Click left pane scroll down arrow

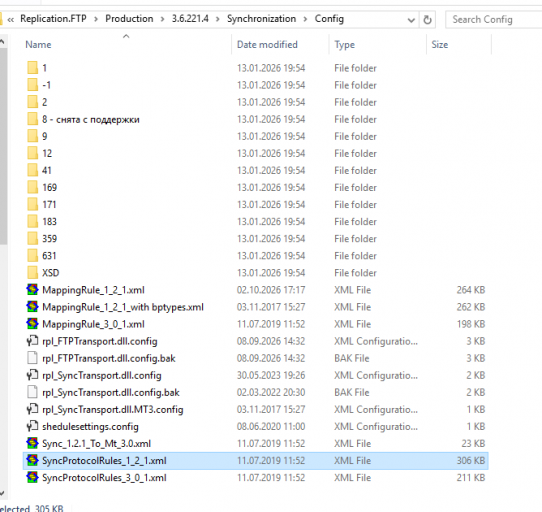click(x=2, y=493)
